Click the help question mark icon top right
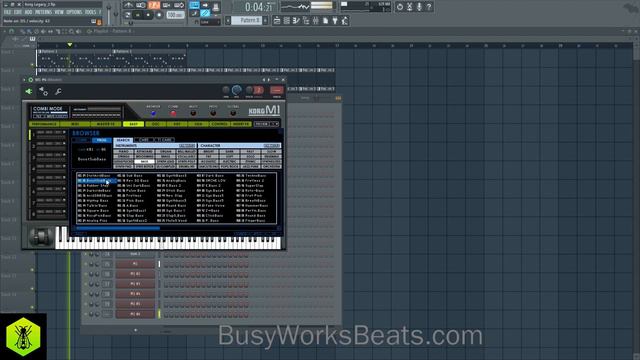The image size is (640, 360). tap(429, 7)
